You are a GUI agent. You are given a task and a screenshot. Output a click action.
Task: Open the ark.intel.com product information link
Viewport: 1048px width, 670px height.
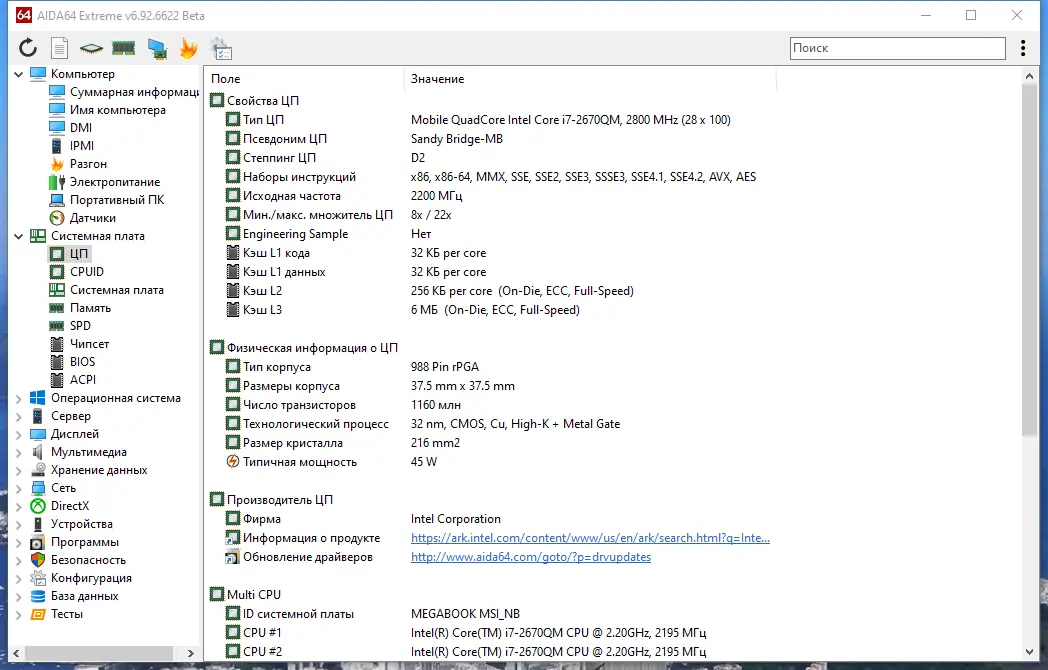click(590, 538)
